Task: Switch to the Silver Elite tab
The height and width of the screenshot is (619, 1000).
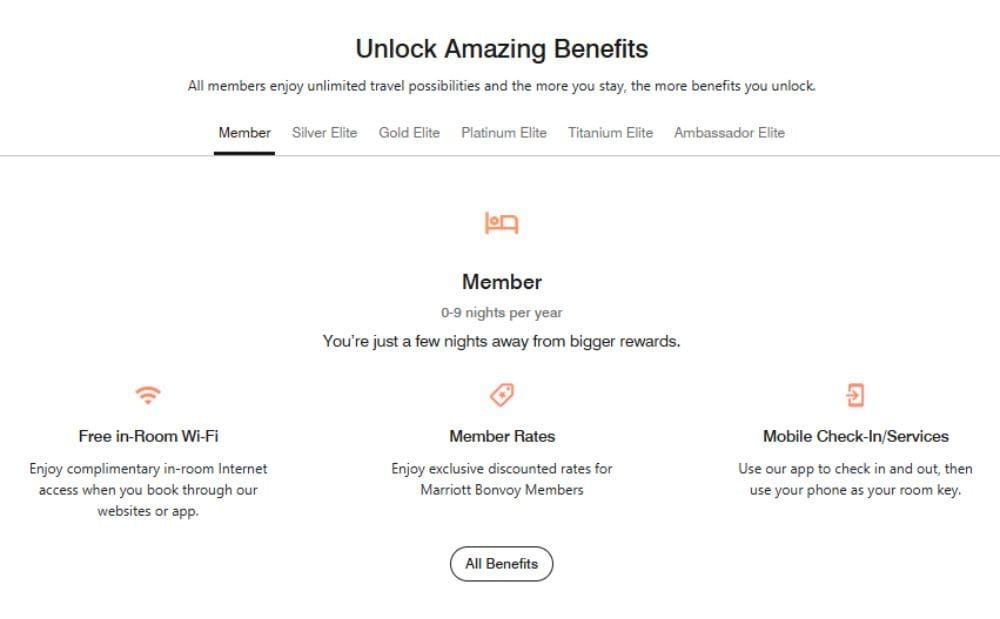Action: (324, 132)
